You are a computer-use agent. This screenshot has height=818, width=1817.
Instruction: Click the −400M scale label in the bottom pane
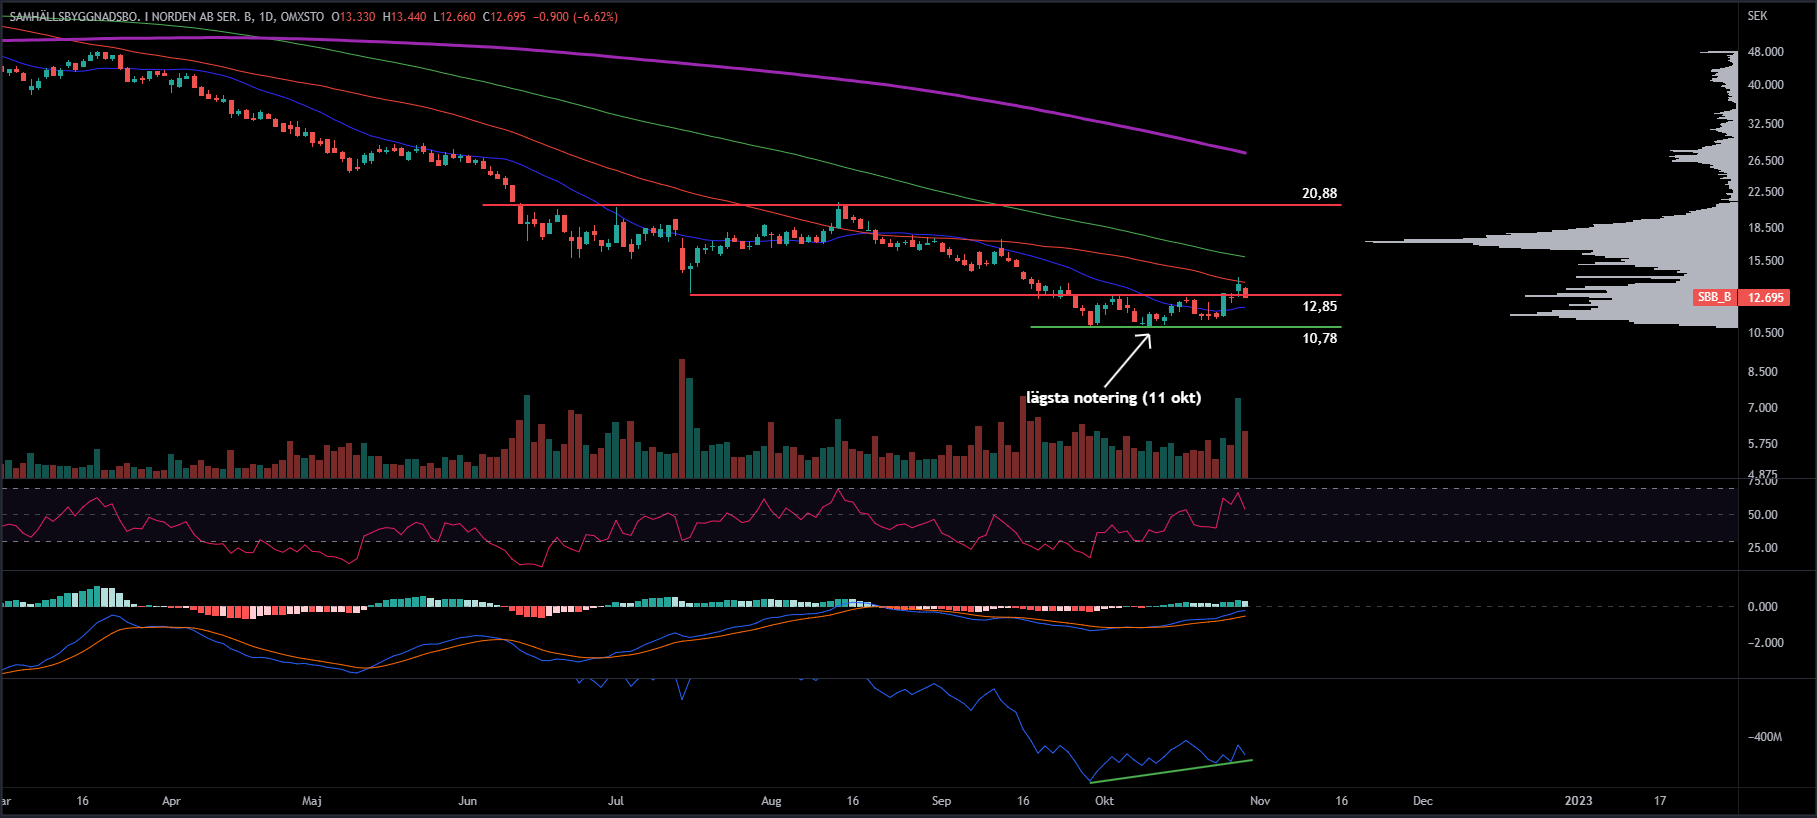click(1764, 737)
